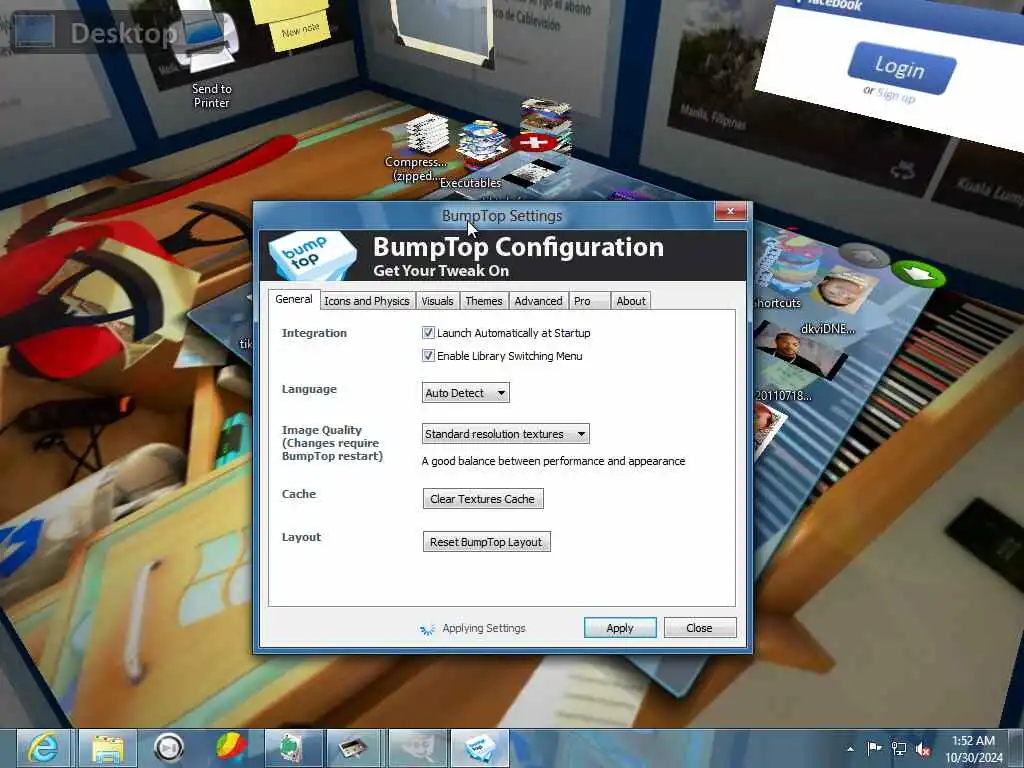Screen dimensions: 1024x768
Task: Click the Close button in settings dialog
Action: point(699,628)
